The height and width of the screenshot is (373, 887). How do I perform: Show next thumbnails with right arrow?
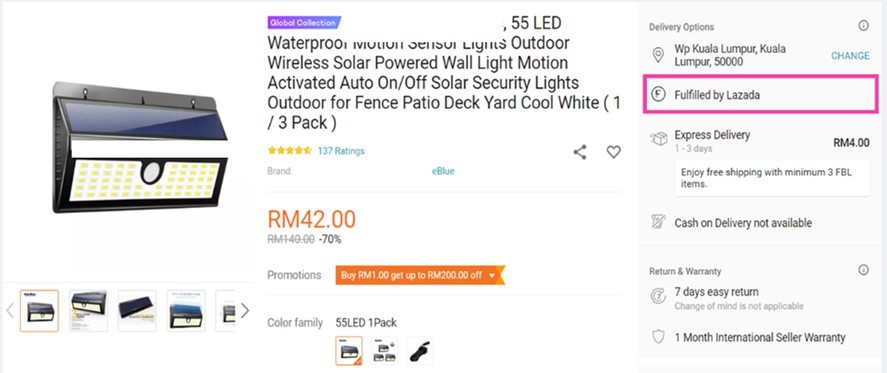click(245, 310)
